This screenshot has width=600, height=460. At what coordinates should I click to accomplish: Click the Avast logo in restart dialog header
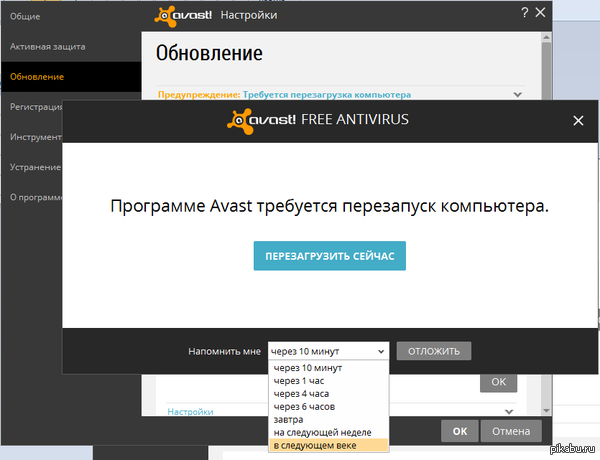(261, 121)
